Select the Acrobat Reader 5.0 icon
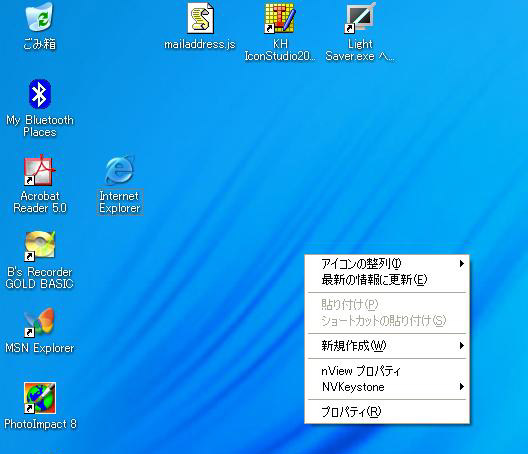 (x=39, y=170)
